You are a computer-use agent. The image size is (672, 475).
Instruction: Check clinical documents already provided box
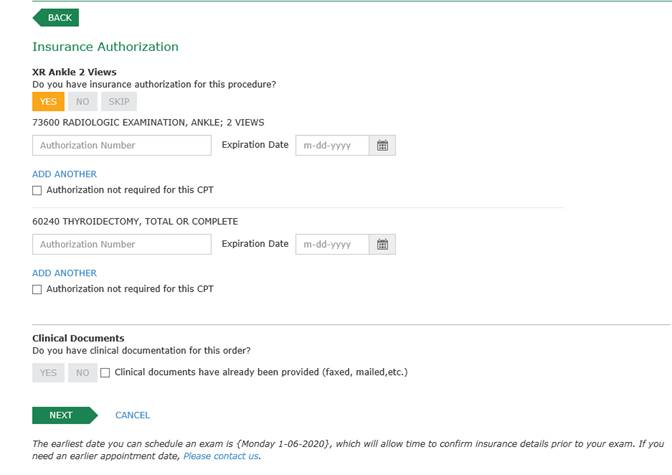pos(105,373)
